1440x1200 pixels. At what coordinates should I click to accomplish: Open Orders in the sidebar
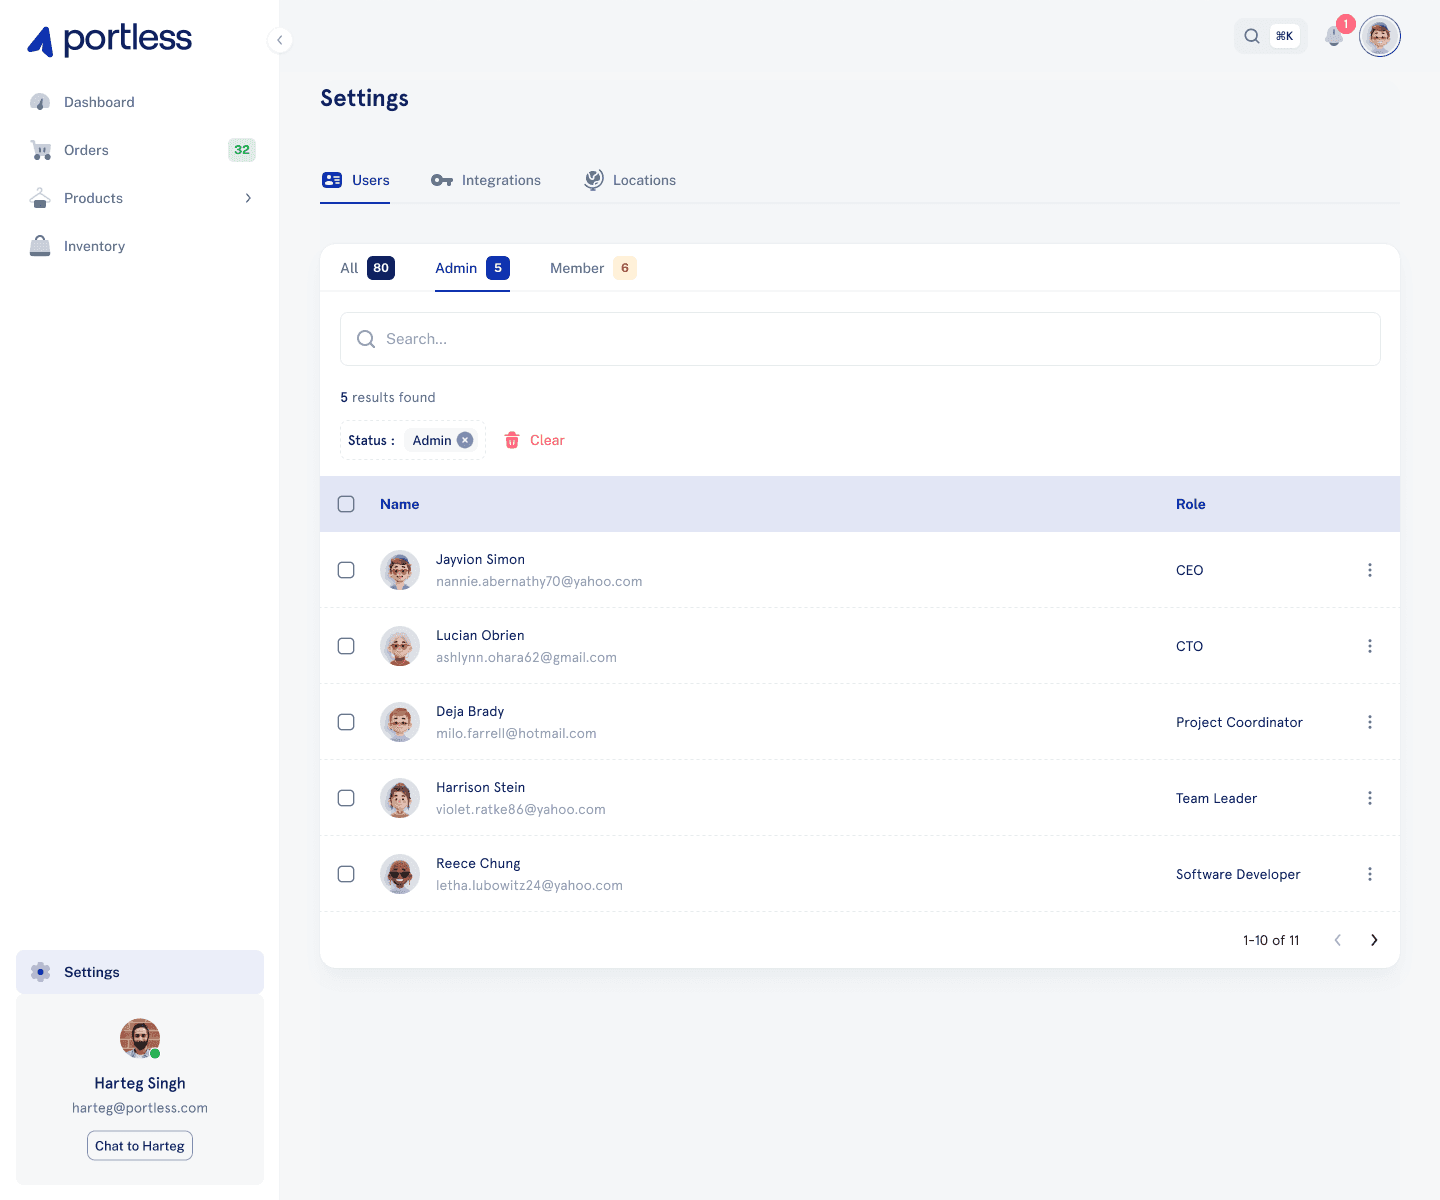(140, 150)
